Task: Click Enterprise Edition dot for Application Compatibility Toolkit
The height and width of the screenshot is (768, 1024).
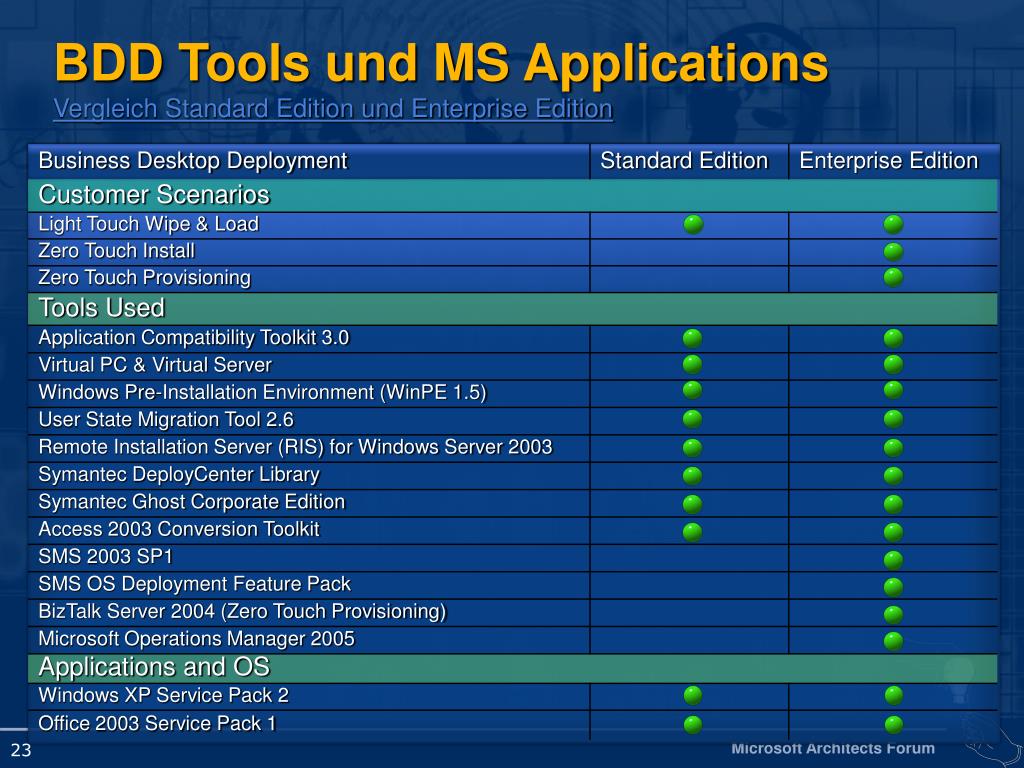Action: 893,338
